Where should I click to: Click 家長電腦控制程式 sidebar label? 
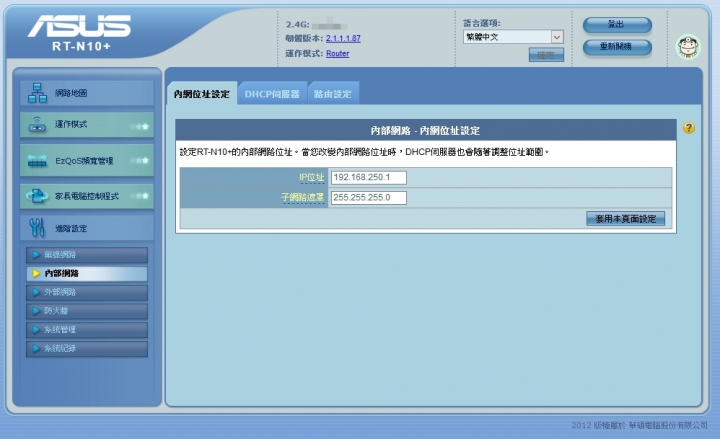coord(87,196)
